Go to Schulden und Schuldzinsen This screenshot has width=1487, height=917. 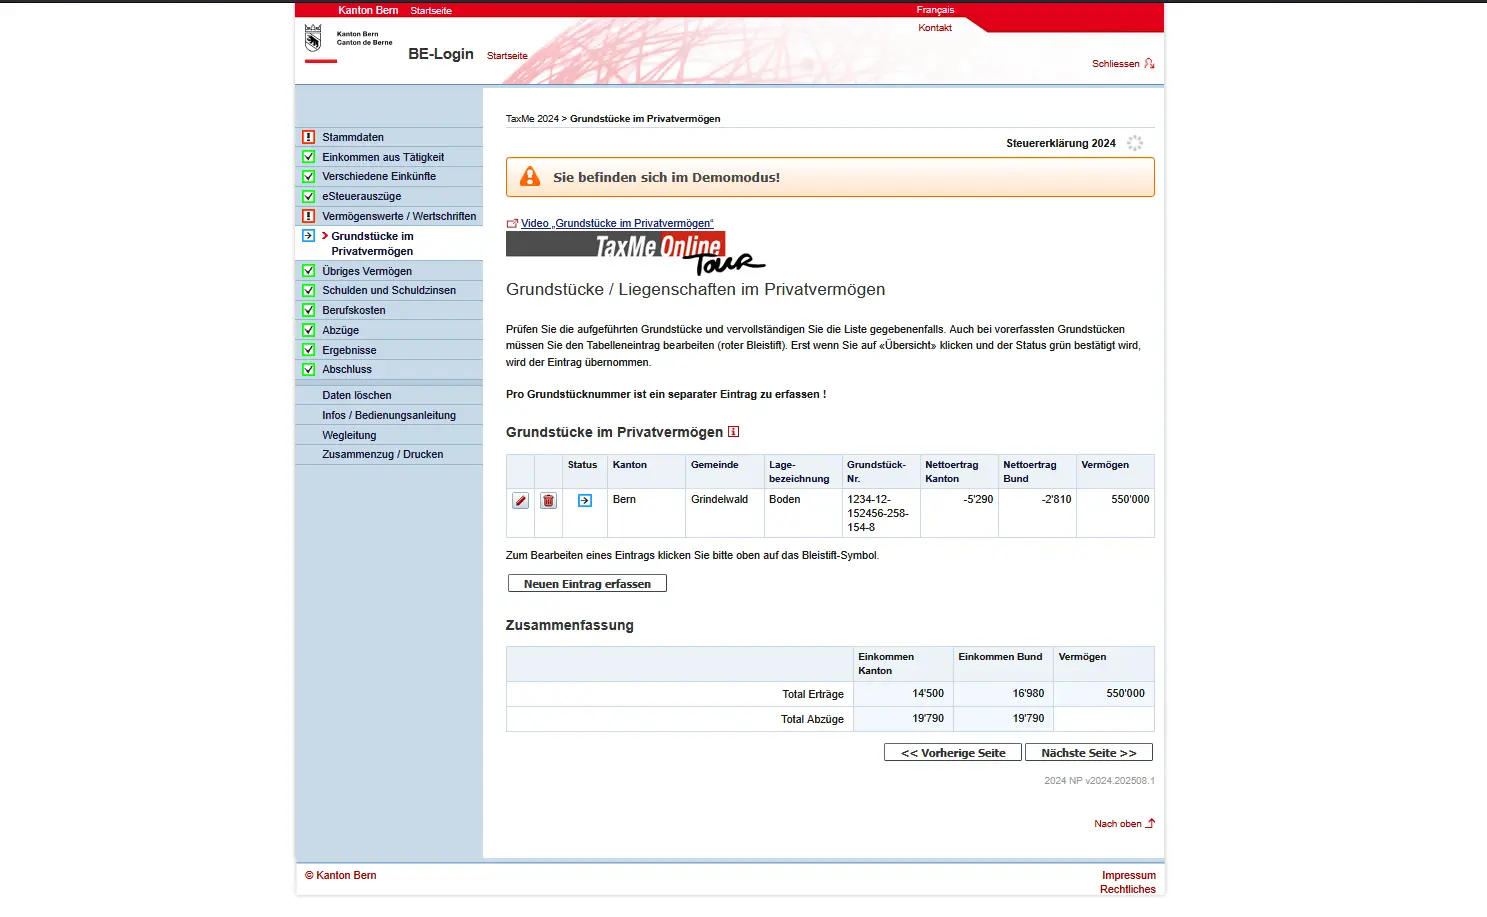point(389,290)
